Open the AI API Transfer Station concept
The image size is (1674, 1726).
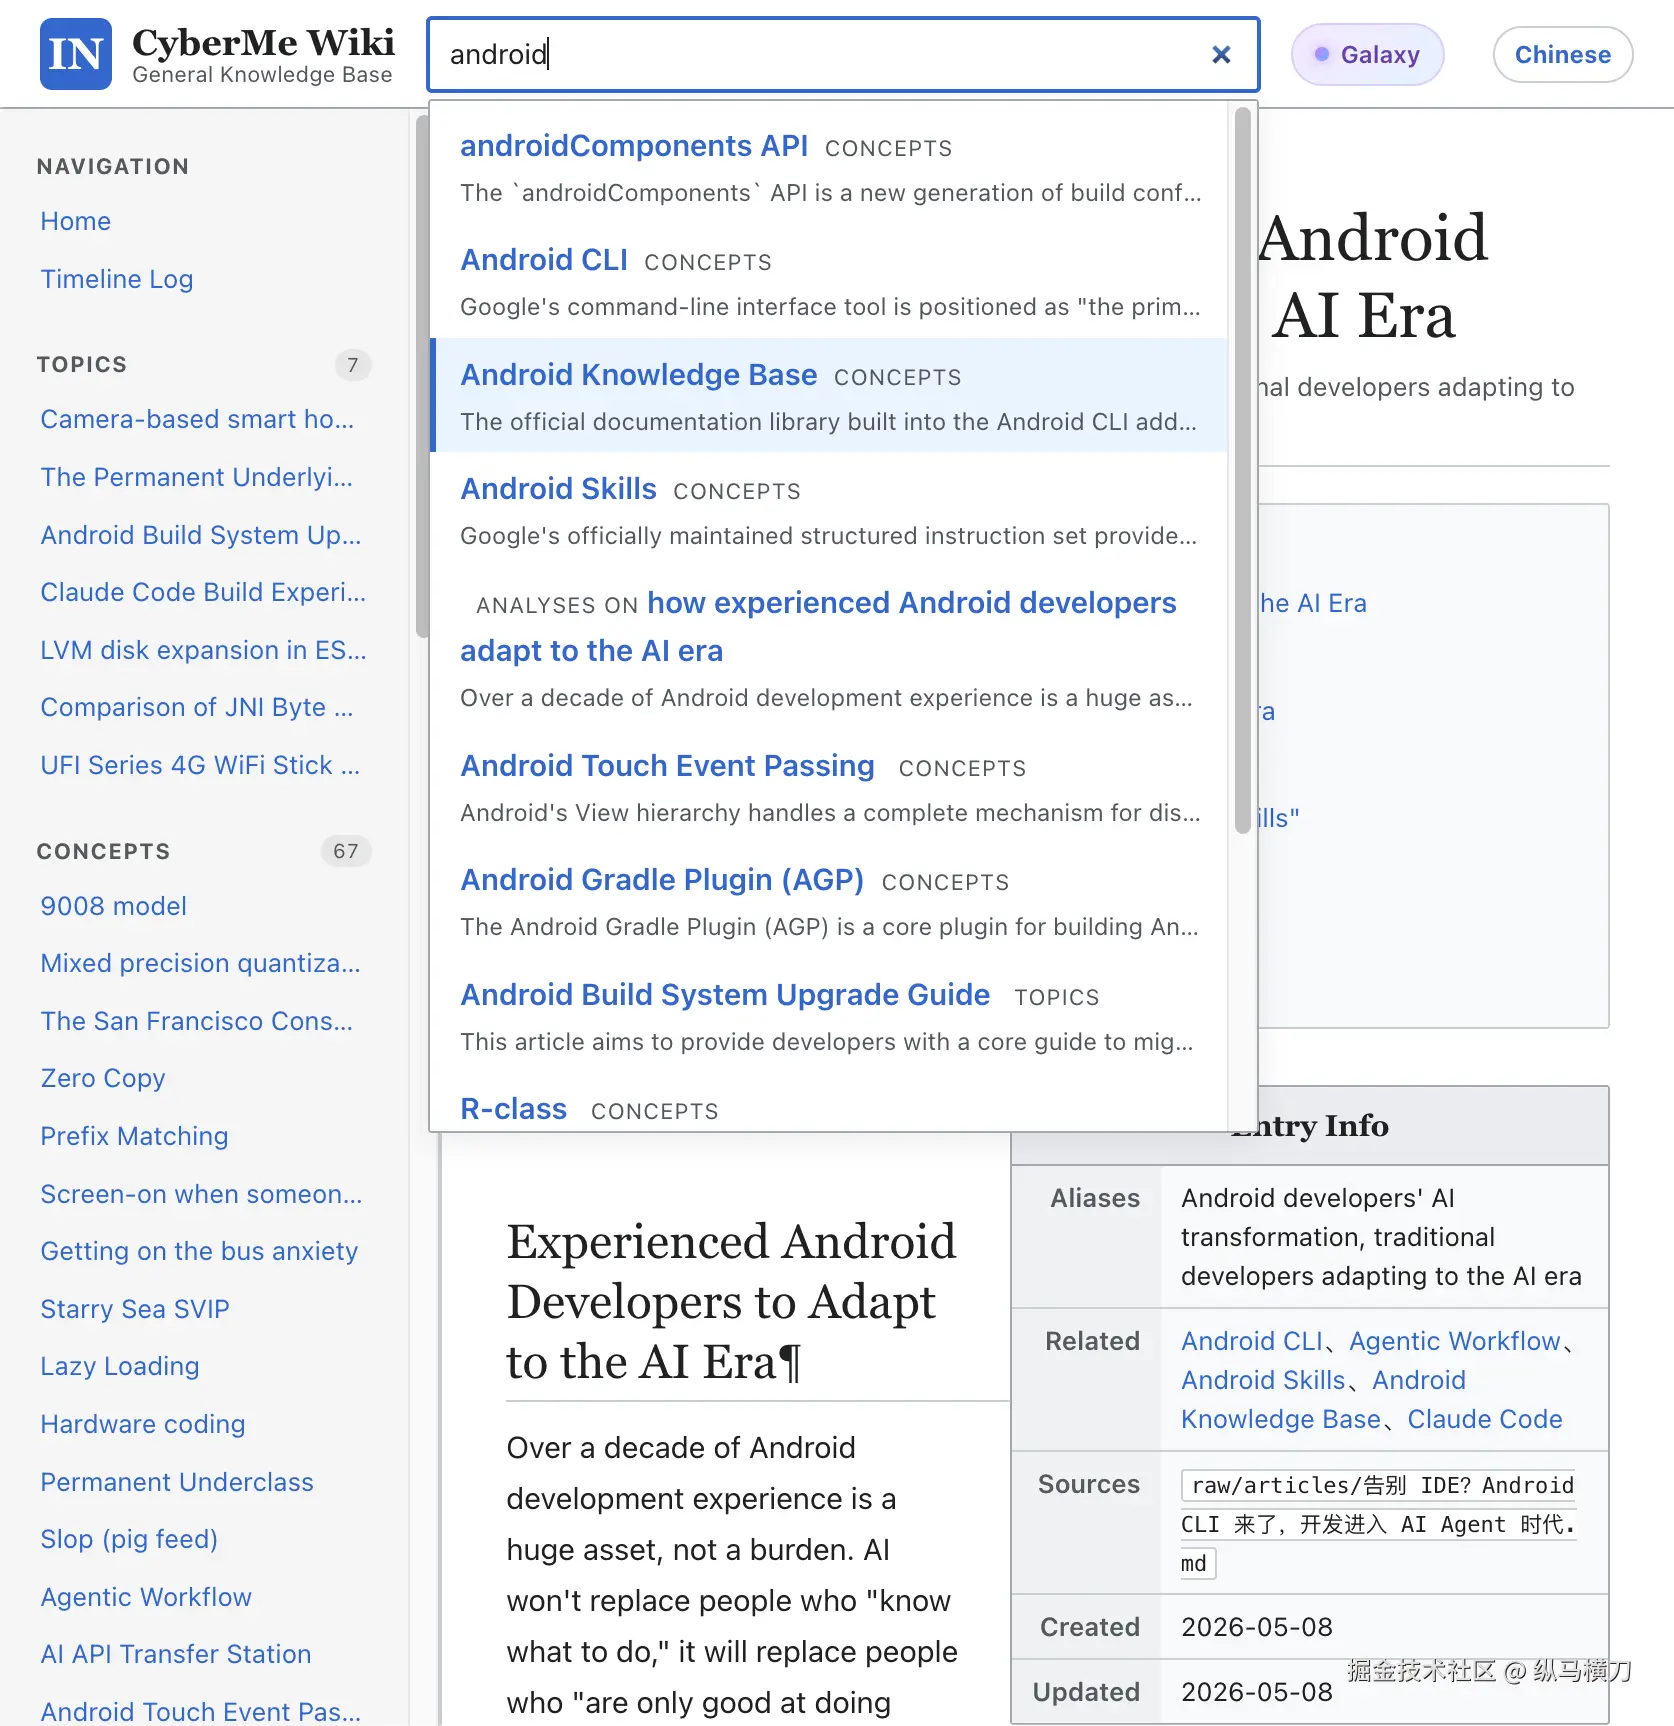[x=176, y=1654]
